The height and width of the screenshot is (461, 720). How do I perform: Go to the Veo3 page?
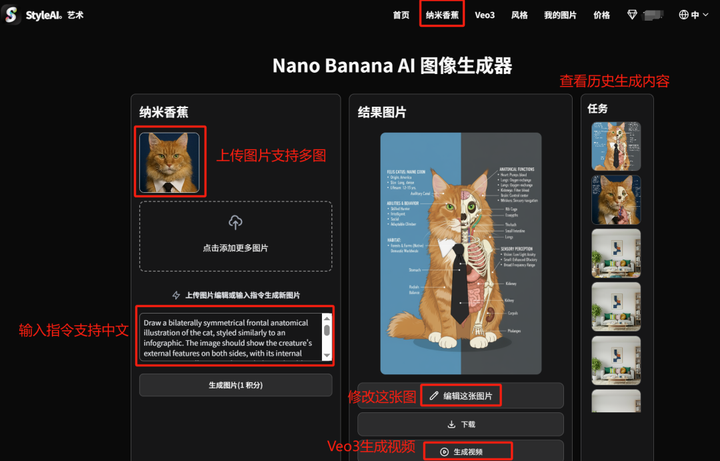coord(484,15)
